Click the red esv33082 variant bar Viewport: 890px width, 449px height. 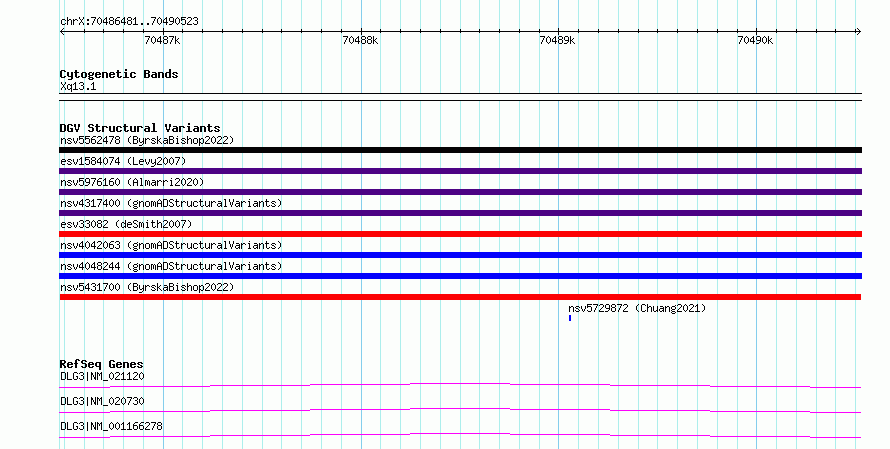tap(460, 234)
